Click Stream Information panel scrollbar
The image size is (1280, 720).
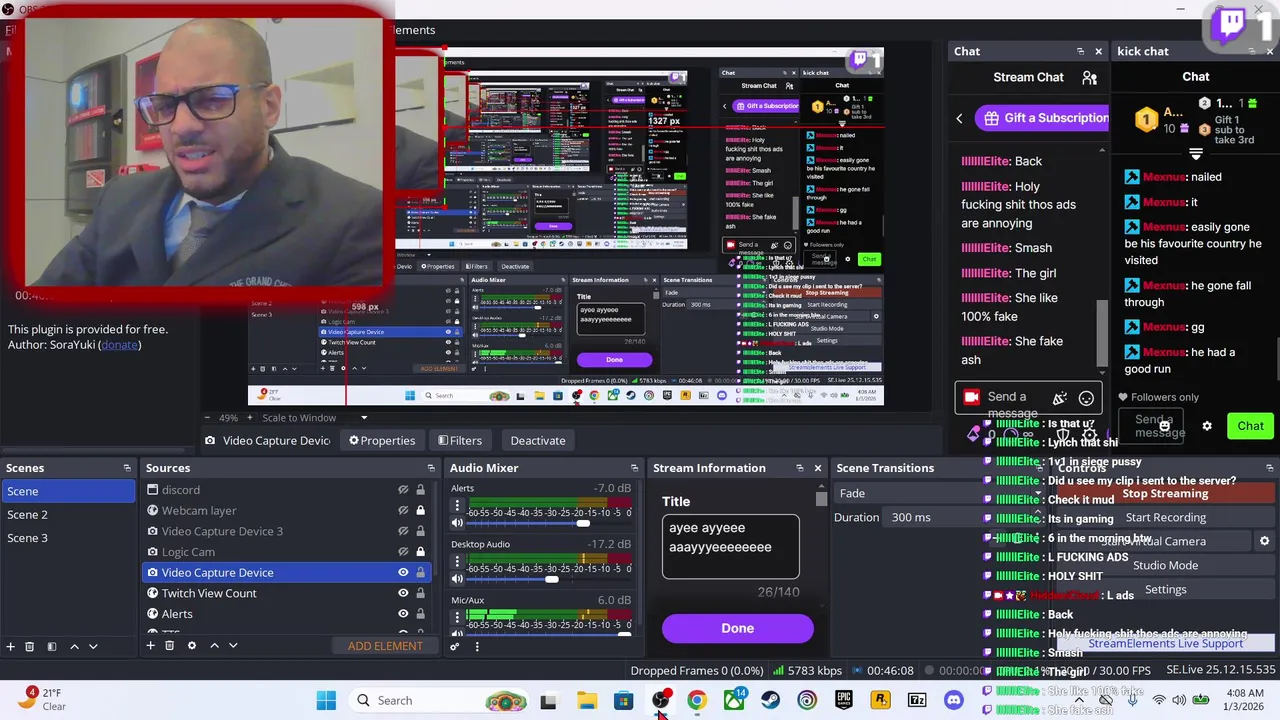point(821,498)
